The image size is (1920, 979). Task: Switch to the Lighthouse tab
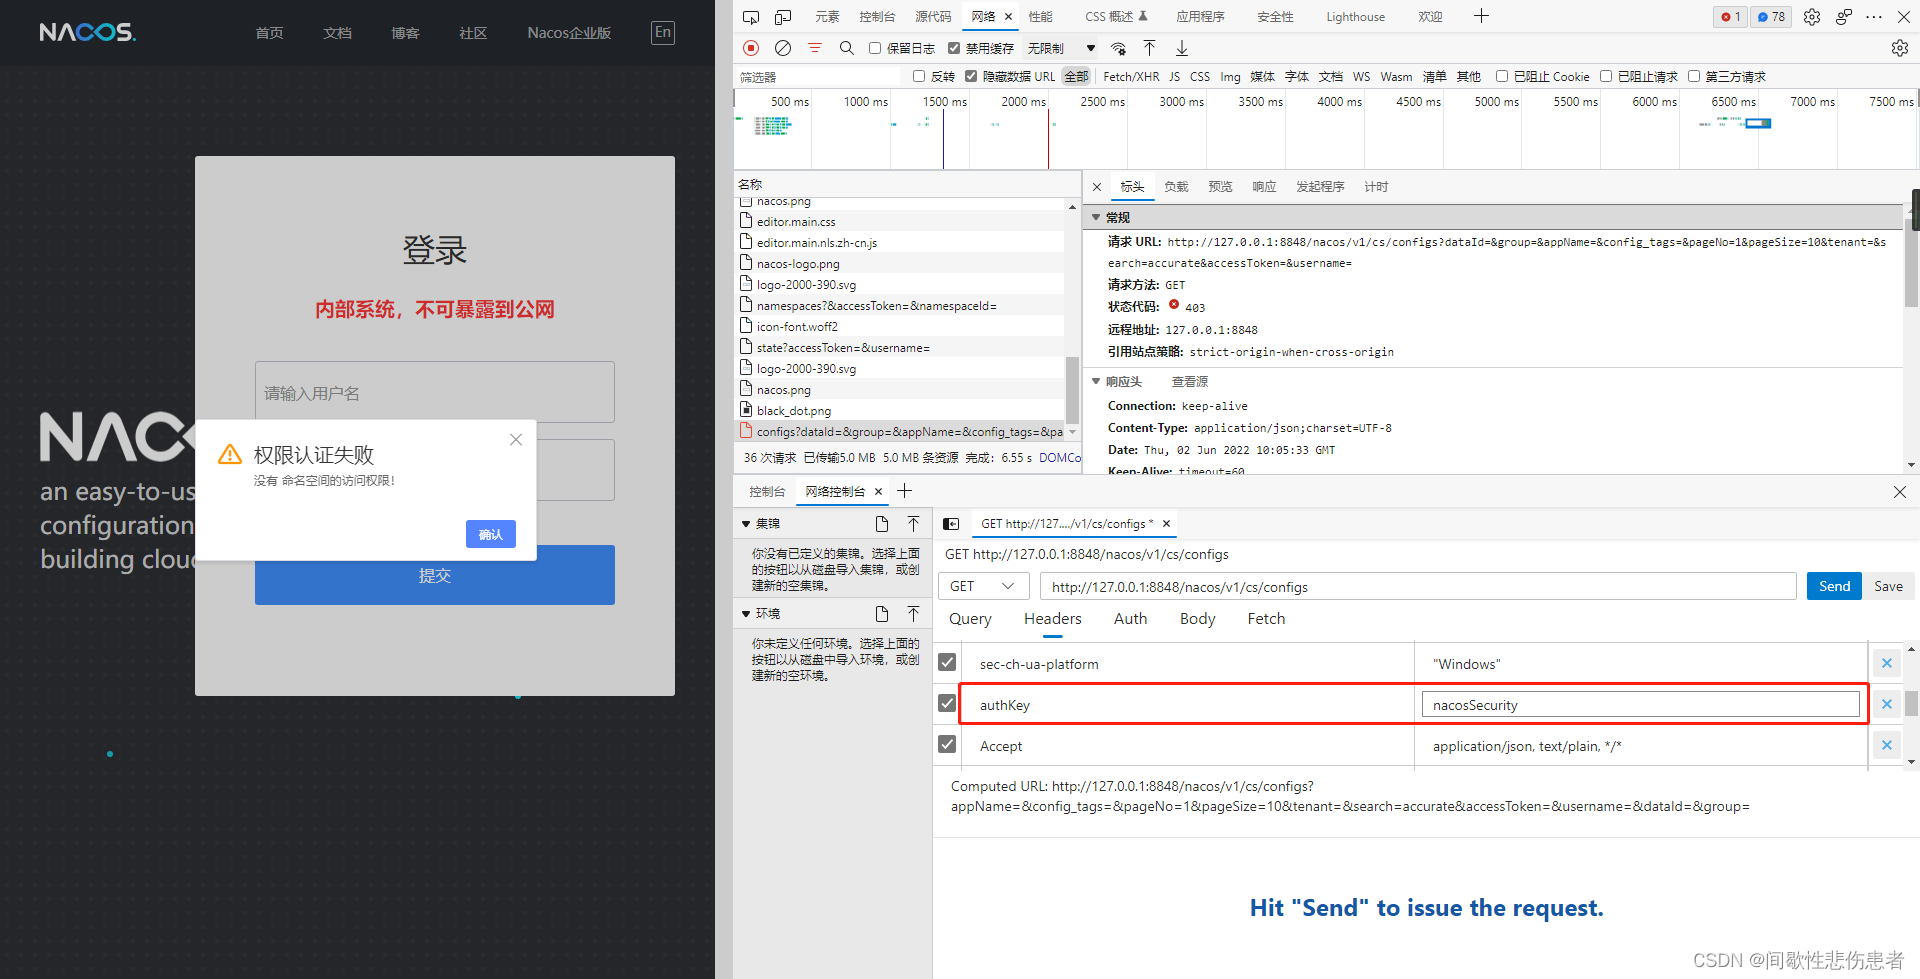point(1355,17)
